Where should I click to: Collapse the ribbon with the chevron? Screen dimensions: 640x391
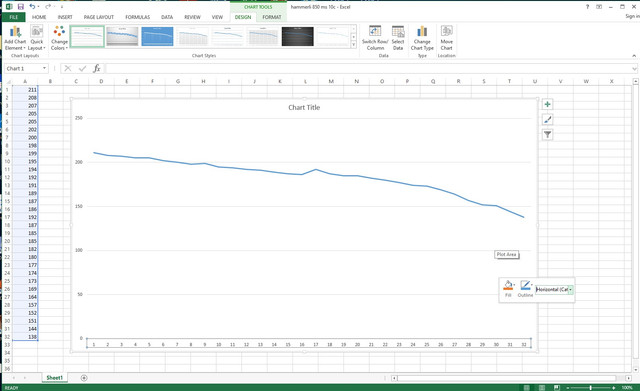pyautogui.click(x=634, y=56)
